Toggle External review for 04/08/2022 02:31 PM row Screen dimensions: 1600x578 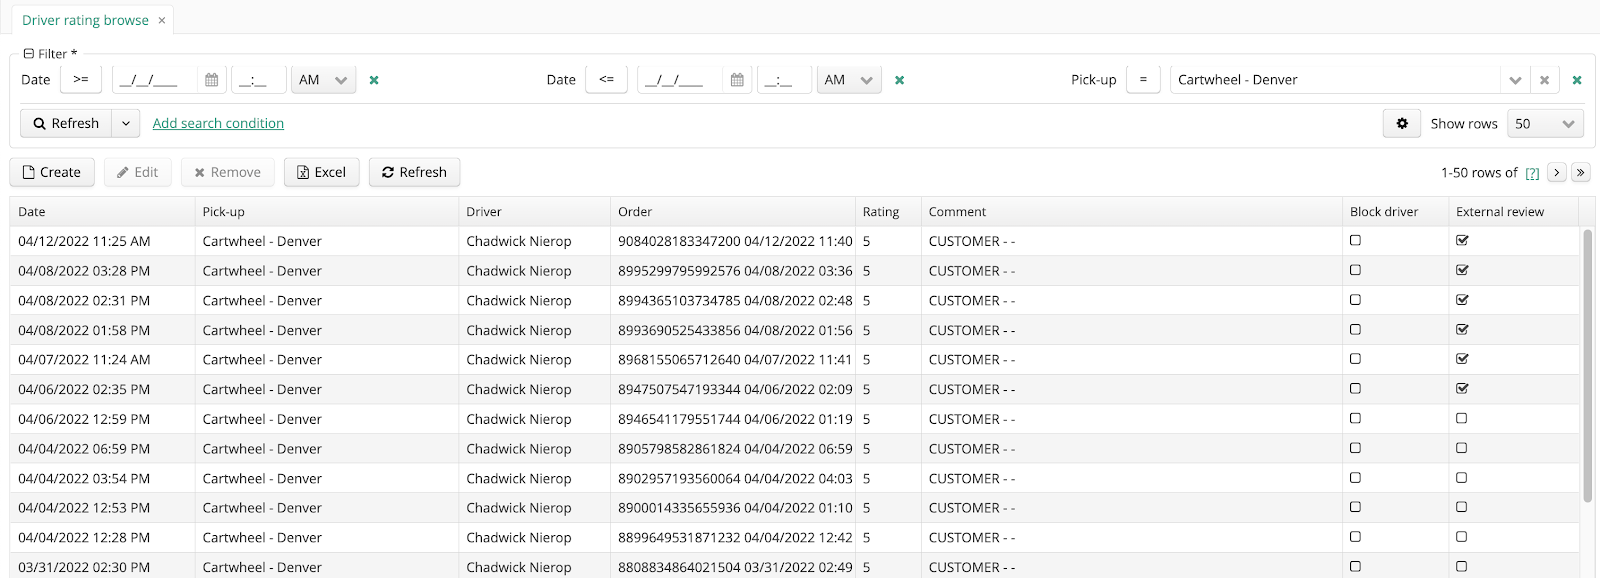(1462, 300)
